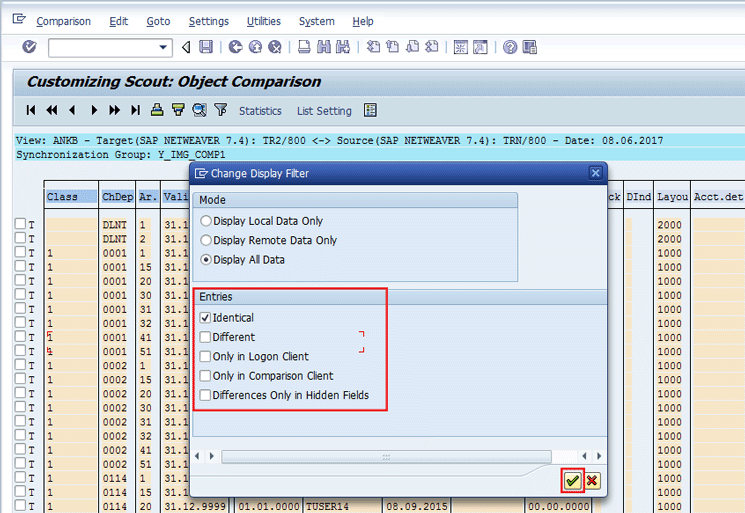Image resolution: width=745 pixels, height=513 pixels.
Task: Select Display Local Data Only option
Action: [x=207, y=221]
